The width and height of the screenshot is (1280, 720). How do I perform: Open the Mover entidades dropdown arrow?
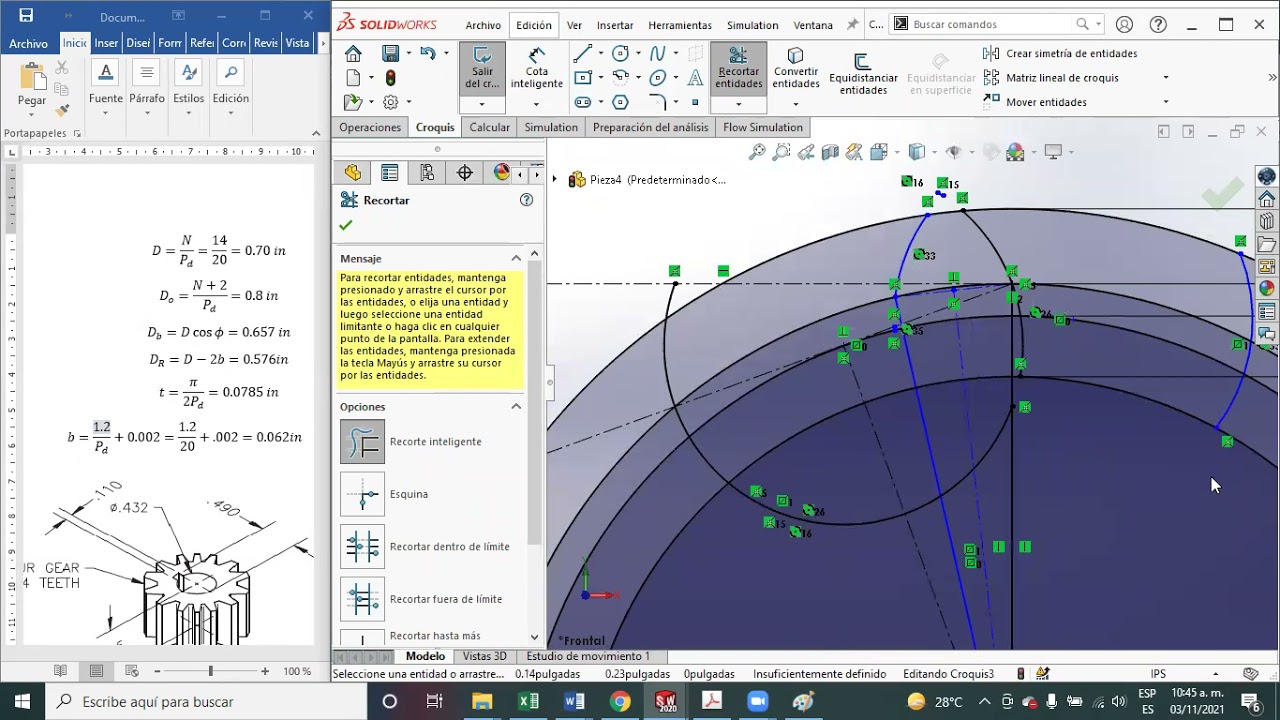(1165, 102)
